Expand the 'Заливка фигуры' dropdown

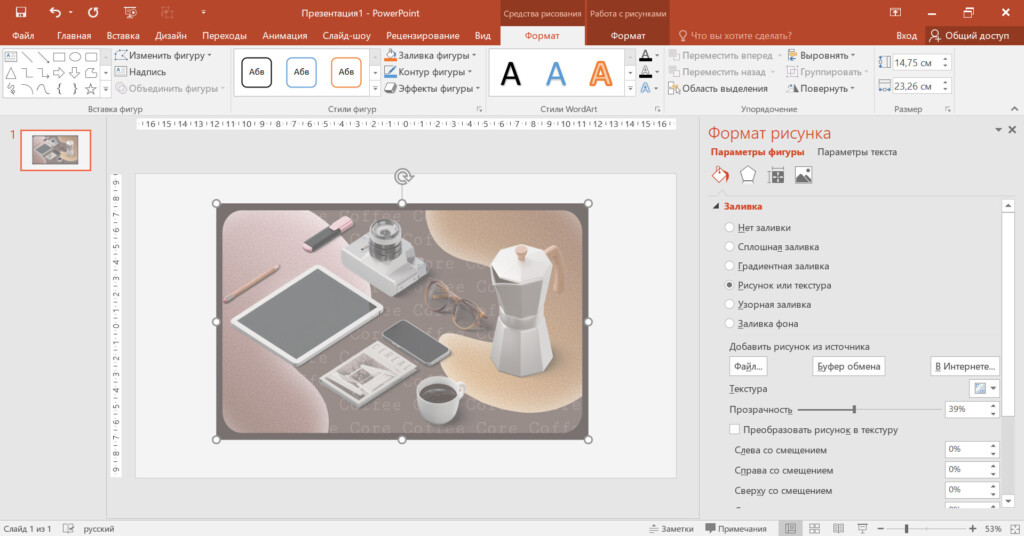pos(431,56)
